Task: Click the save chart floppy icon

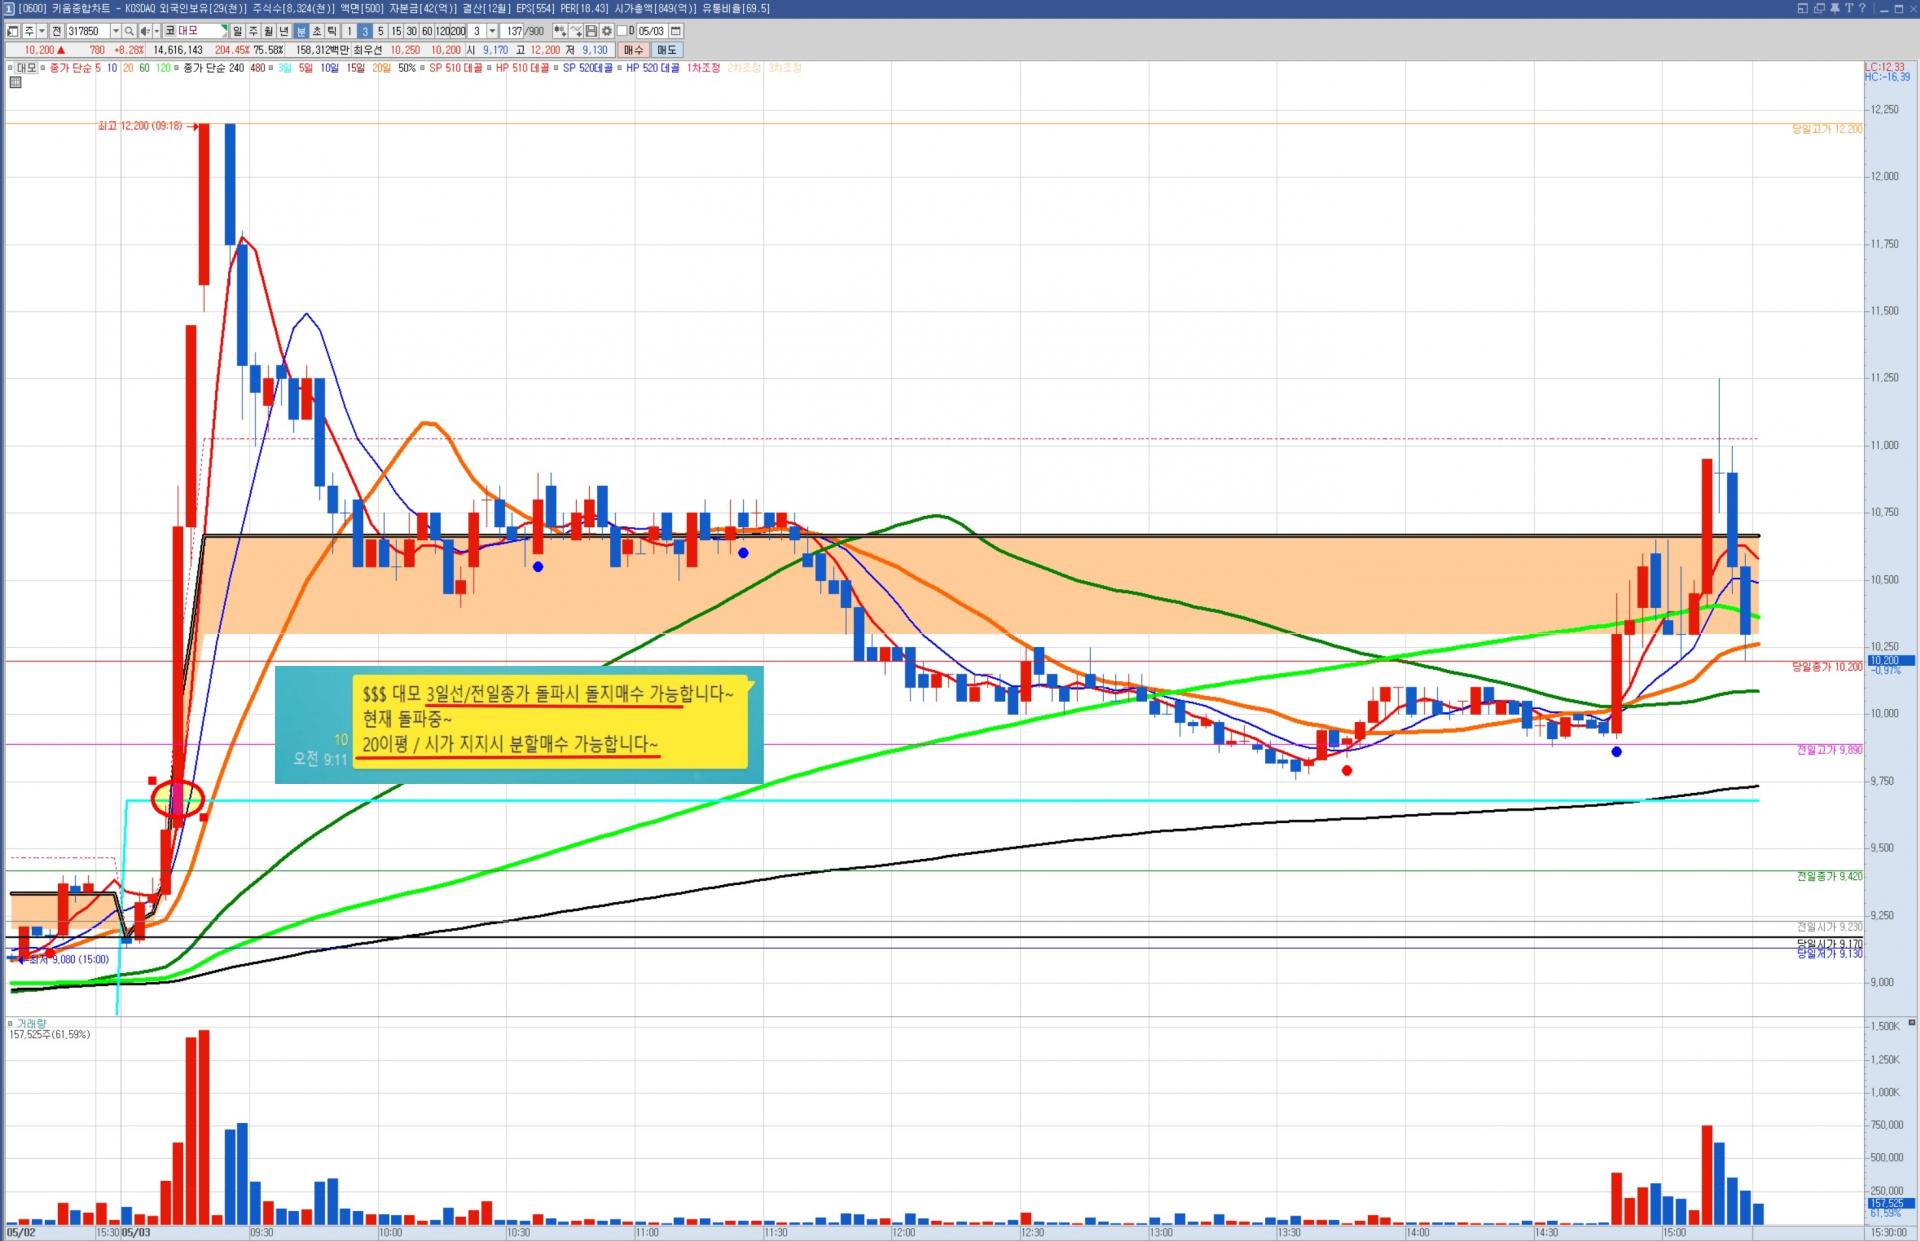Action: tap(591, 31)
